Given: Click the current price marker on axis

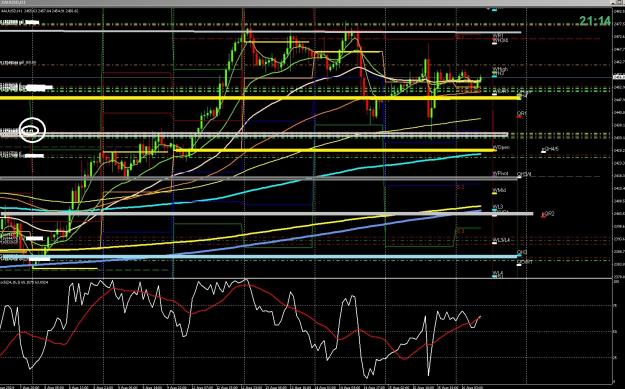Looking at the screenshot, I should pyautogui.click(x=620, y=77).
